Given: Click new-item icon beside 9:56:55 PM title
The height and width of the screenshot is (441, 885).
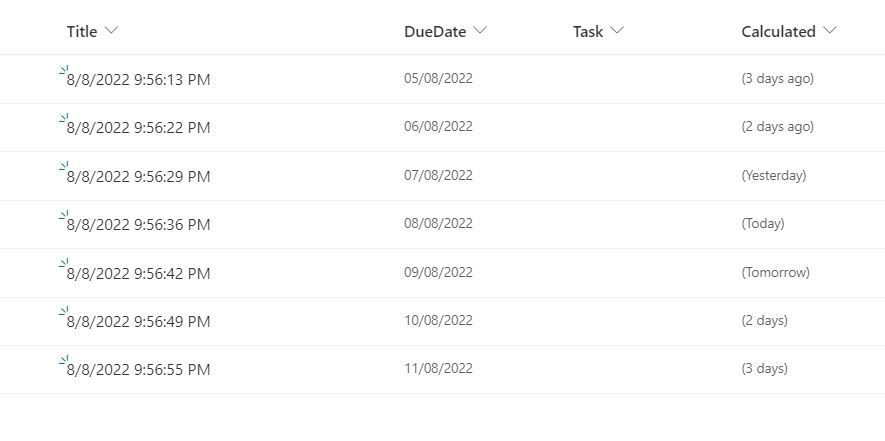Looking at the screenshot, I should pos(64,361).
